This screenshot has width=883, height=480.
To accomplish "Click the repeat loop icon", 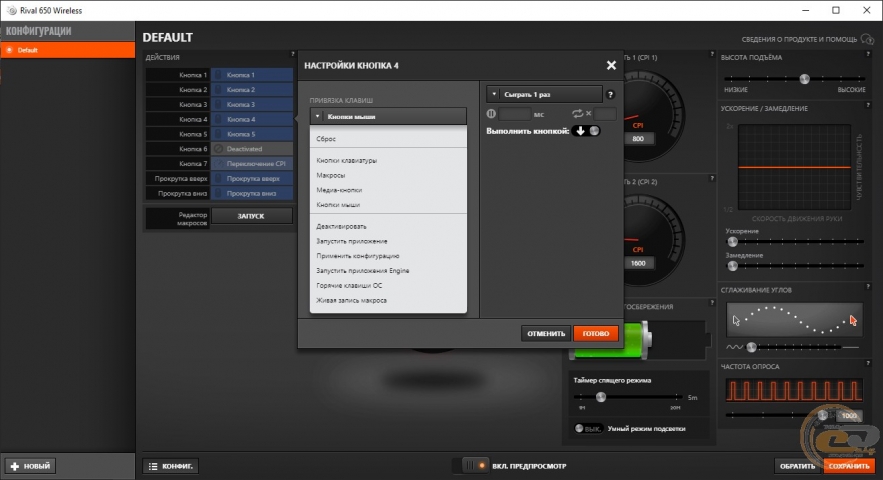I will pyautogui.click(x=577, y=114).
